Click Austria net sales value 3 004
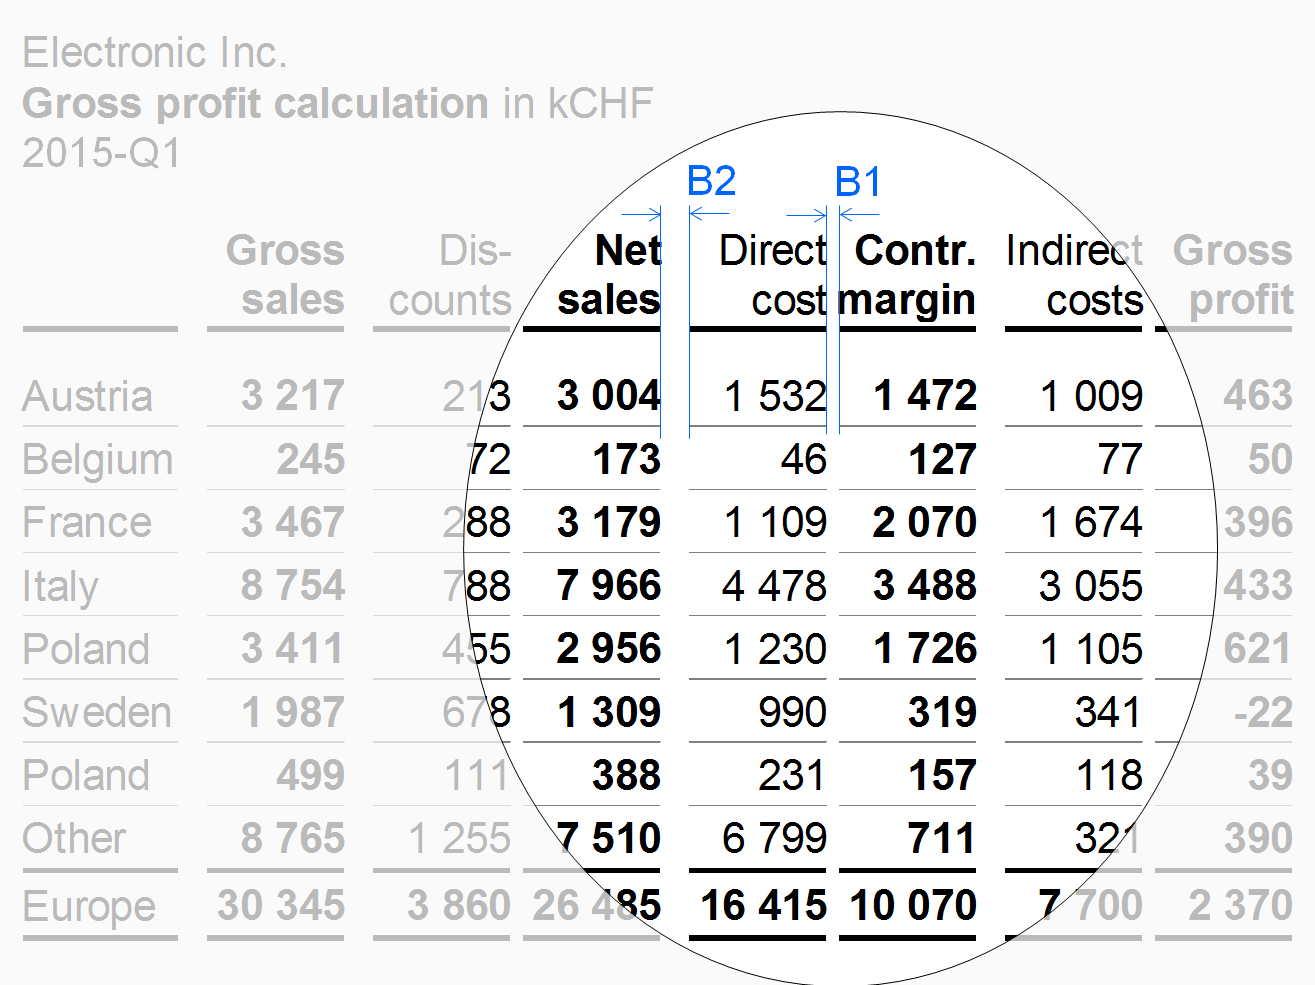 (x=609, y=395)
